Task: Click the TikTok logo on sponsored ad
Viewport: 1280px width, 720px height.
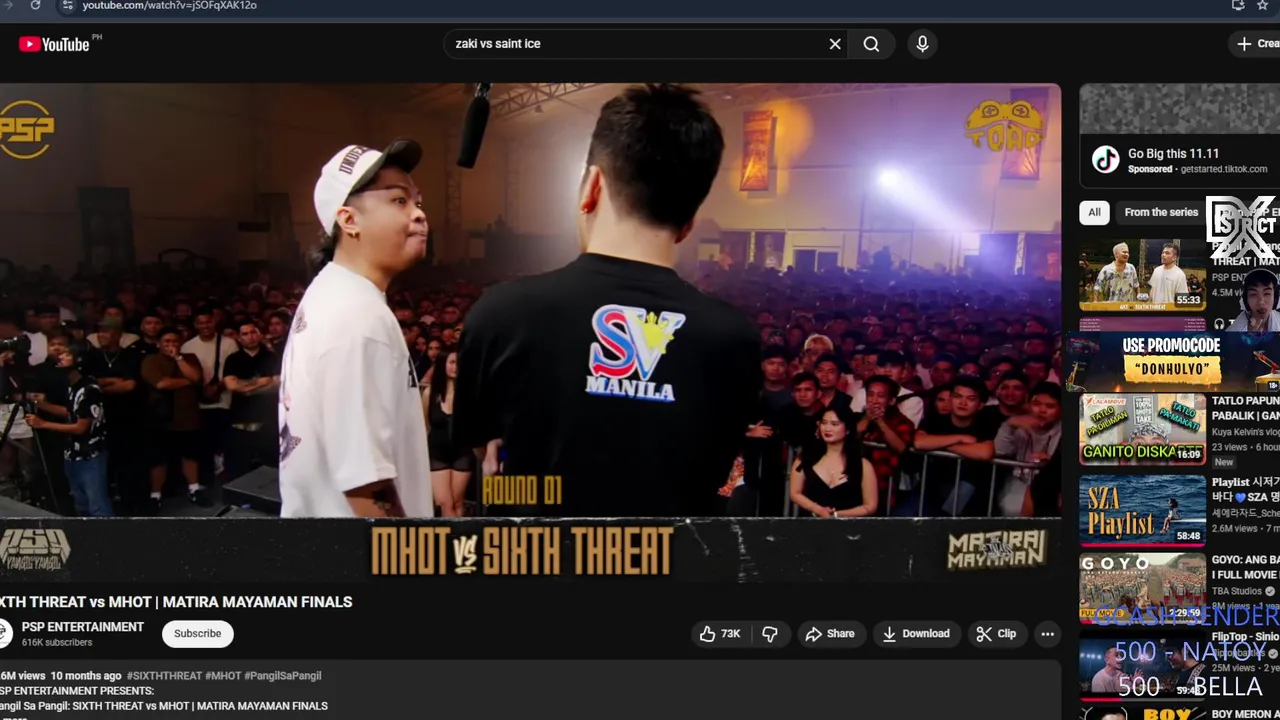Action: (x=1105, y=160)
